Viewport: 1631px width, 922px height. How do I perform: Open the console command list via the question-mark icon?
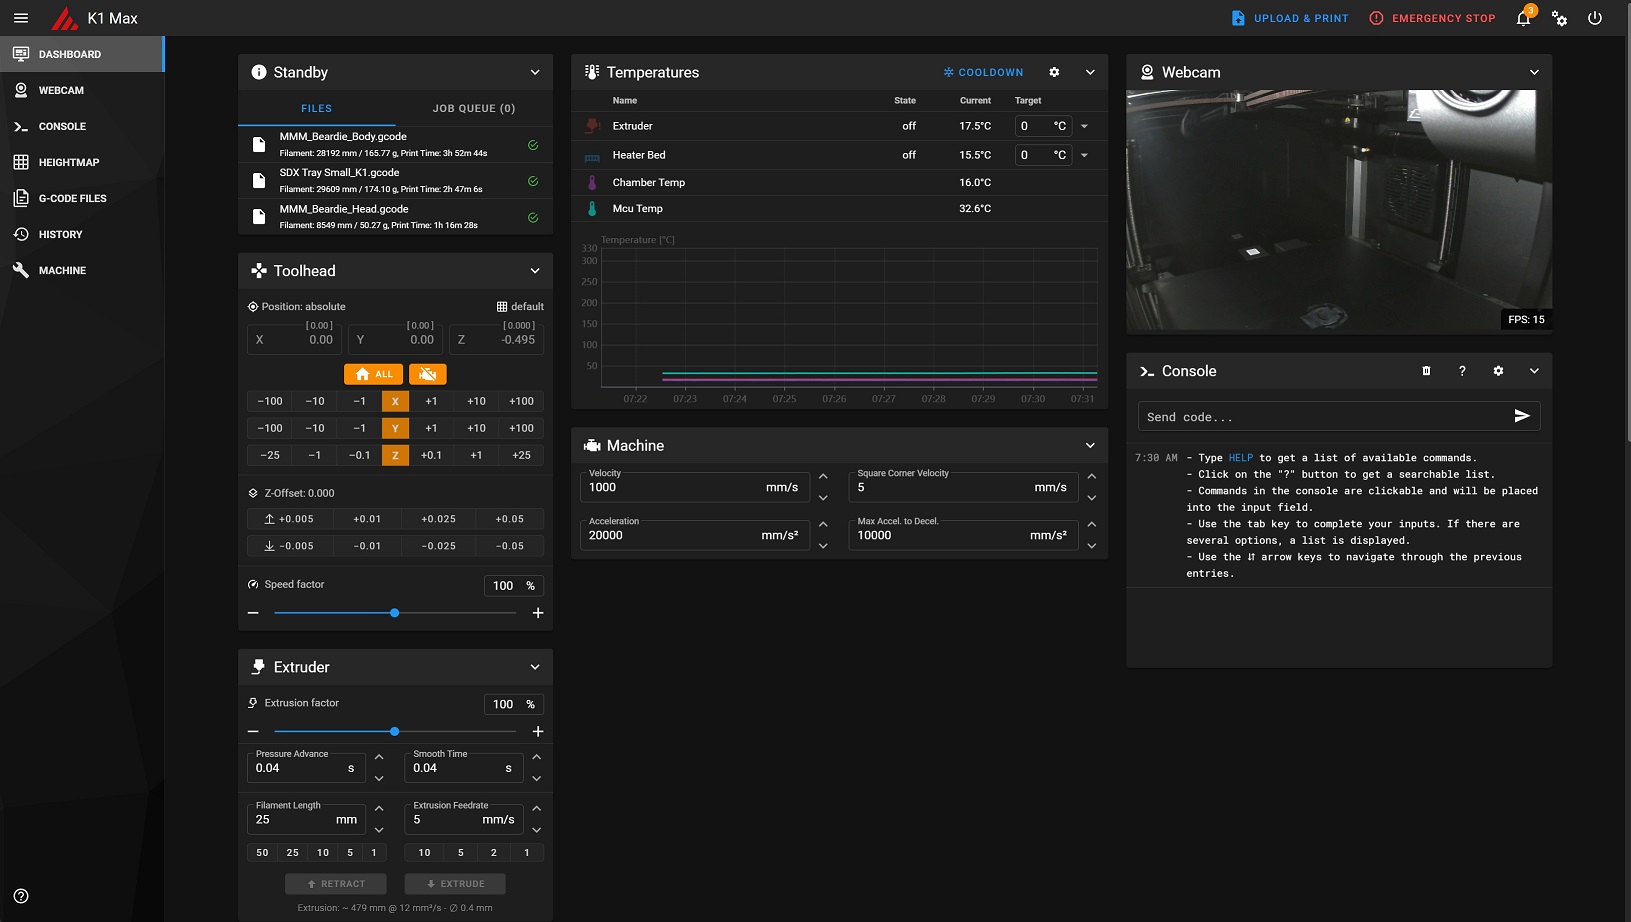coord(1462,371)
